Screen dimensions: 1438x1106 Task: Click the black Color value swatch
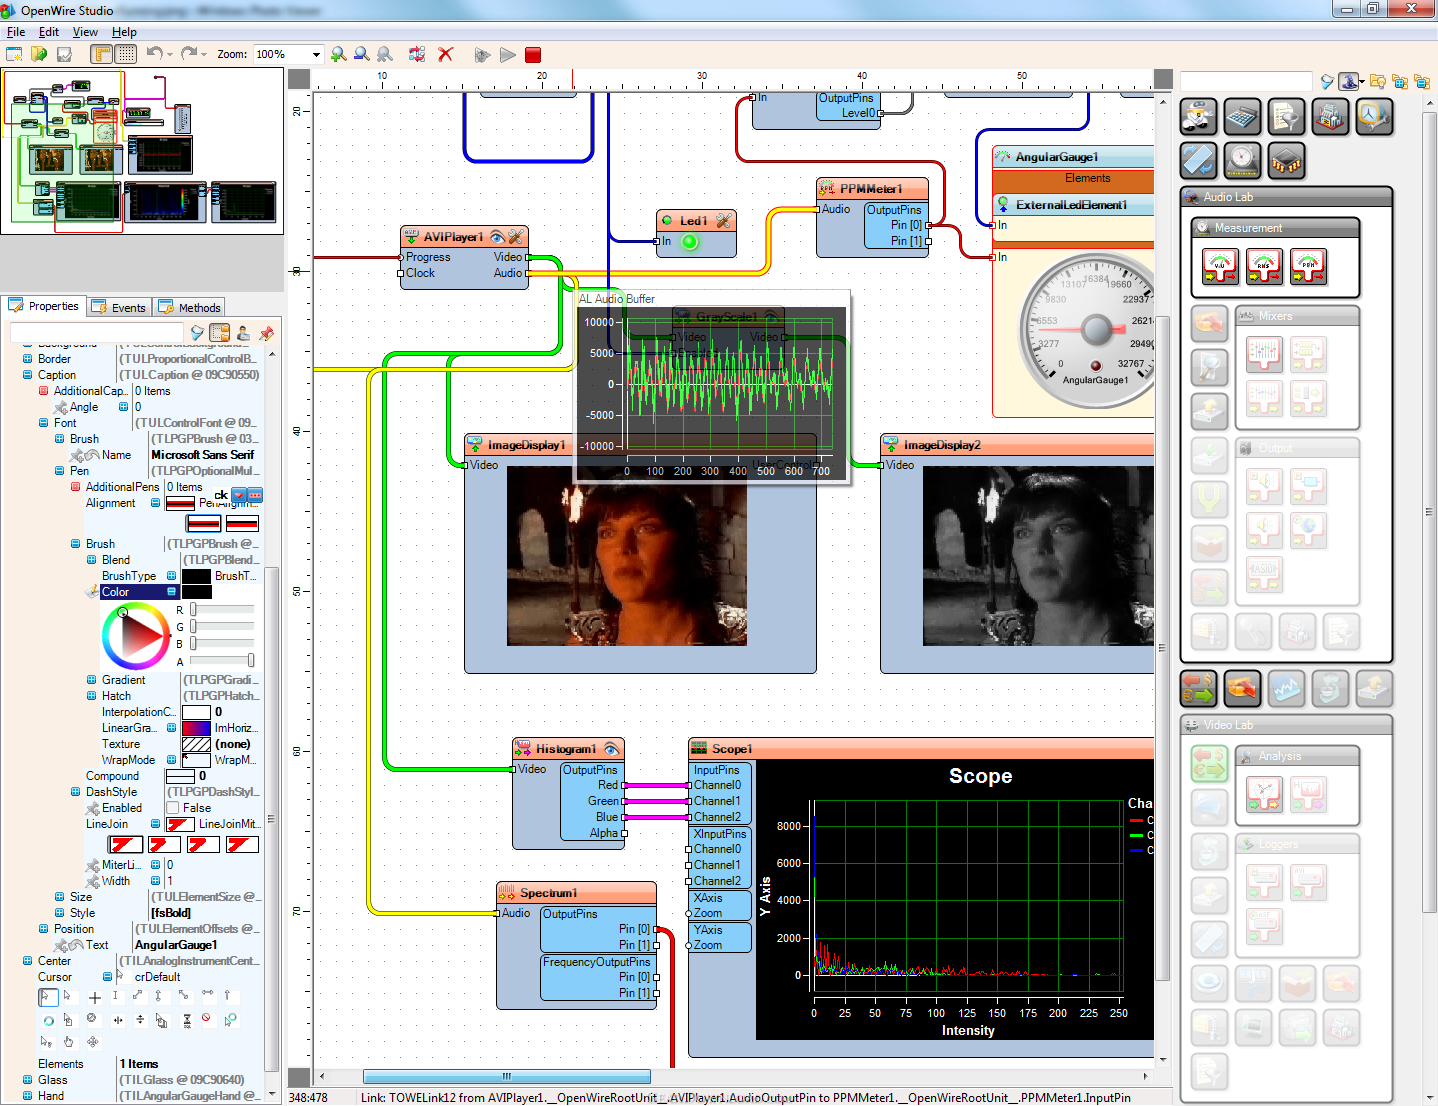(x=196, y=592)
